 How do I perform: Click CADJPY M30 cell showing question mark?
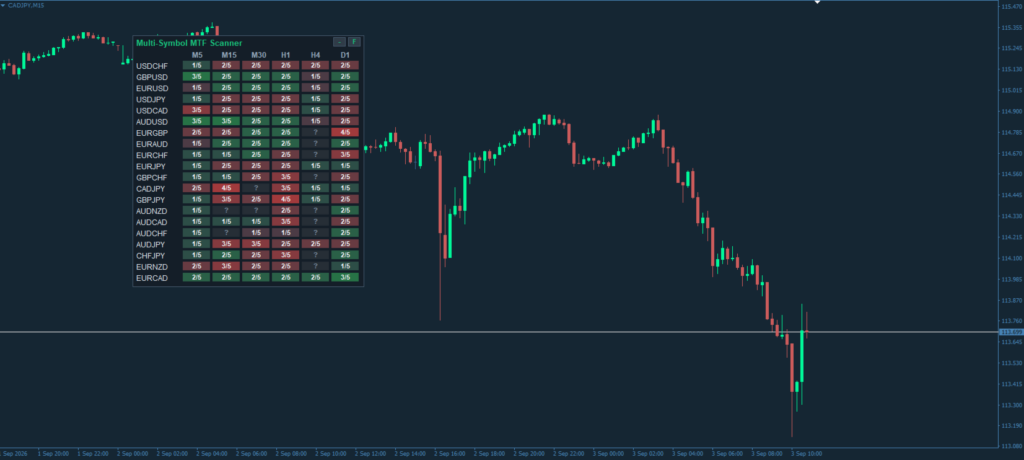coord(256,188)
